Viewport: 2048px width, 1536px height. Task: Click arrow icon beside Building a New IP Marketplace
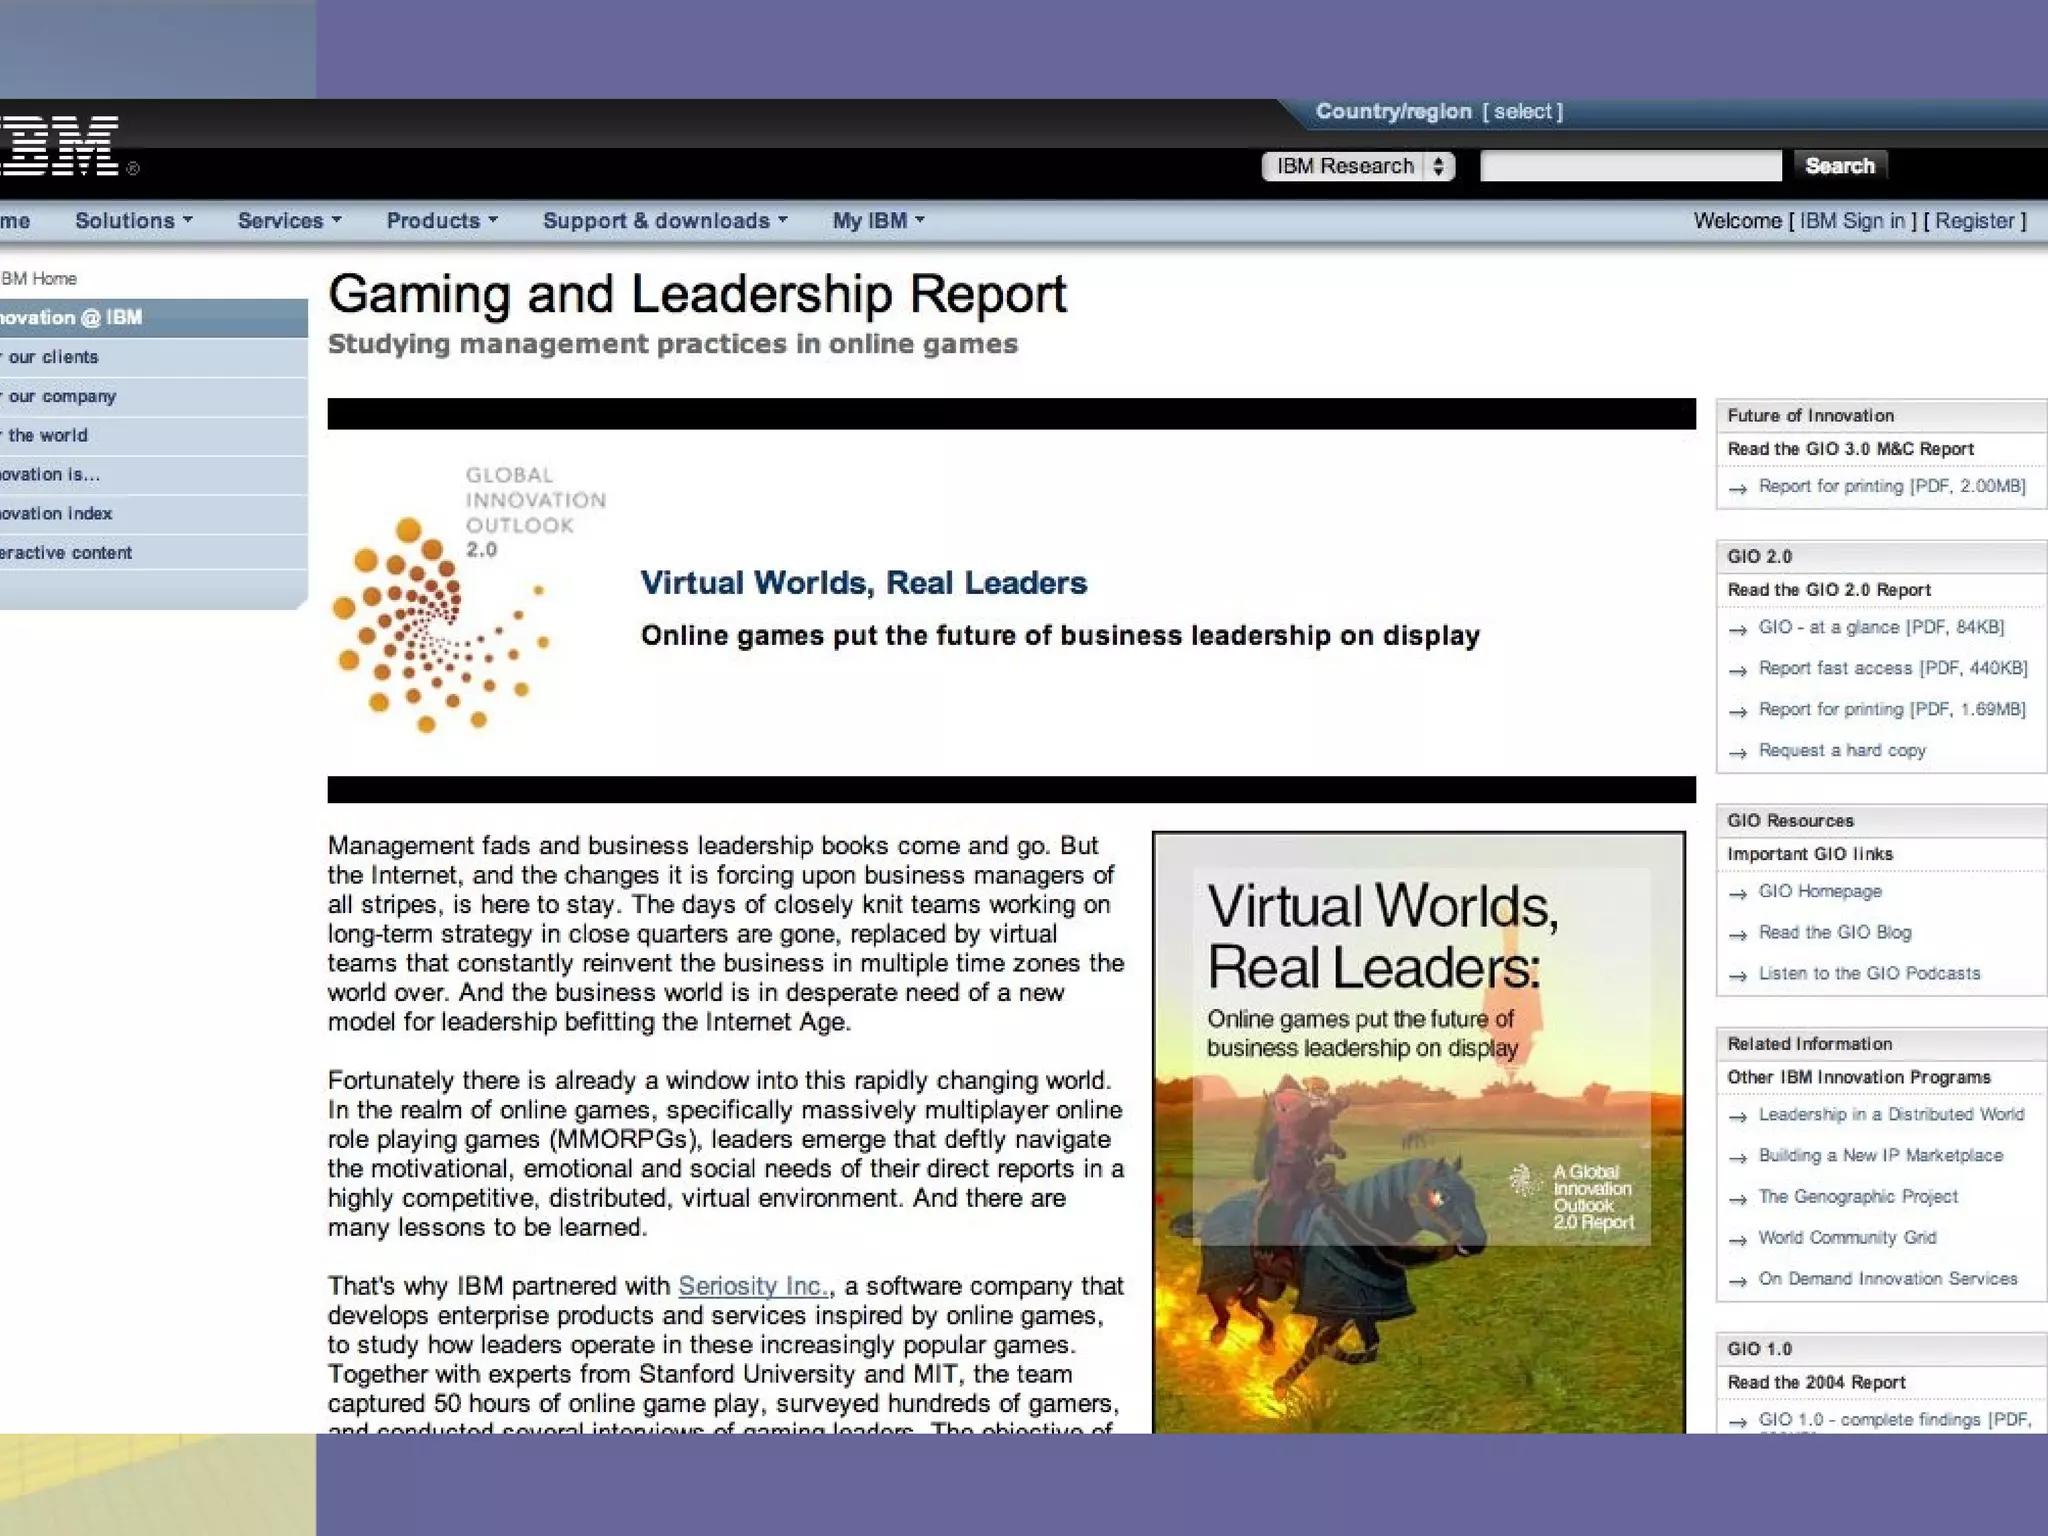pyautogui.click(x=1738, y=1157)
